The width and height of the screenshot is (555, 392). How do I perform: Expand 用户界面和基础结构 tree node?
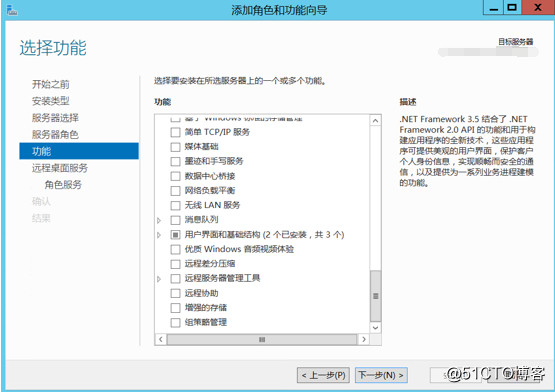click(159, 235)
